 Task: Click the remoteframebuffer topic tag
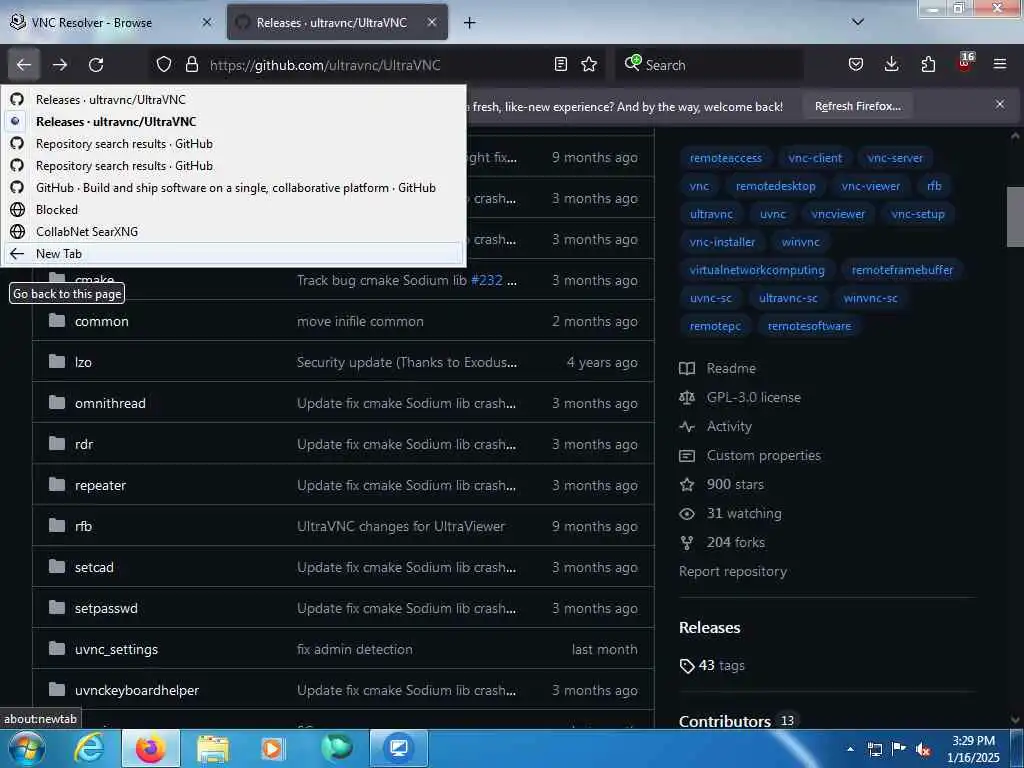tap(902, 270)
